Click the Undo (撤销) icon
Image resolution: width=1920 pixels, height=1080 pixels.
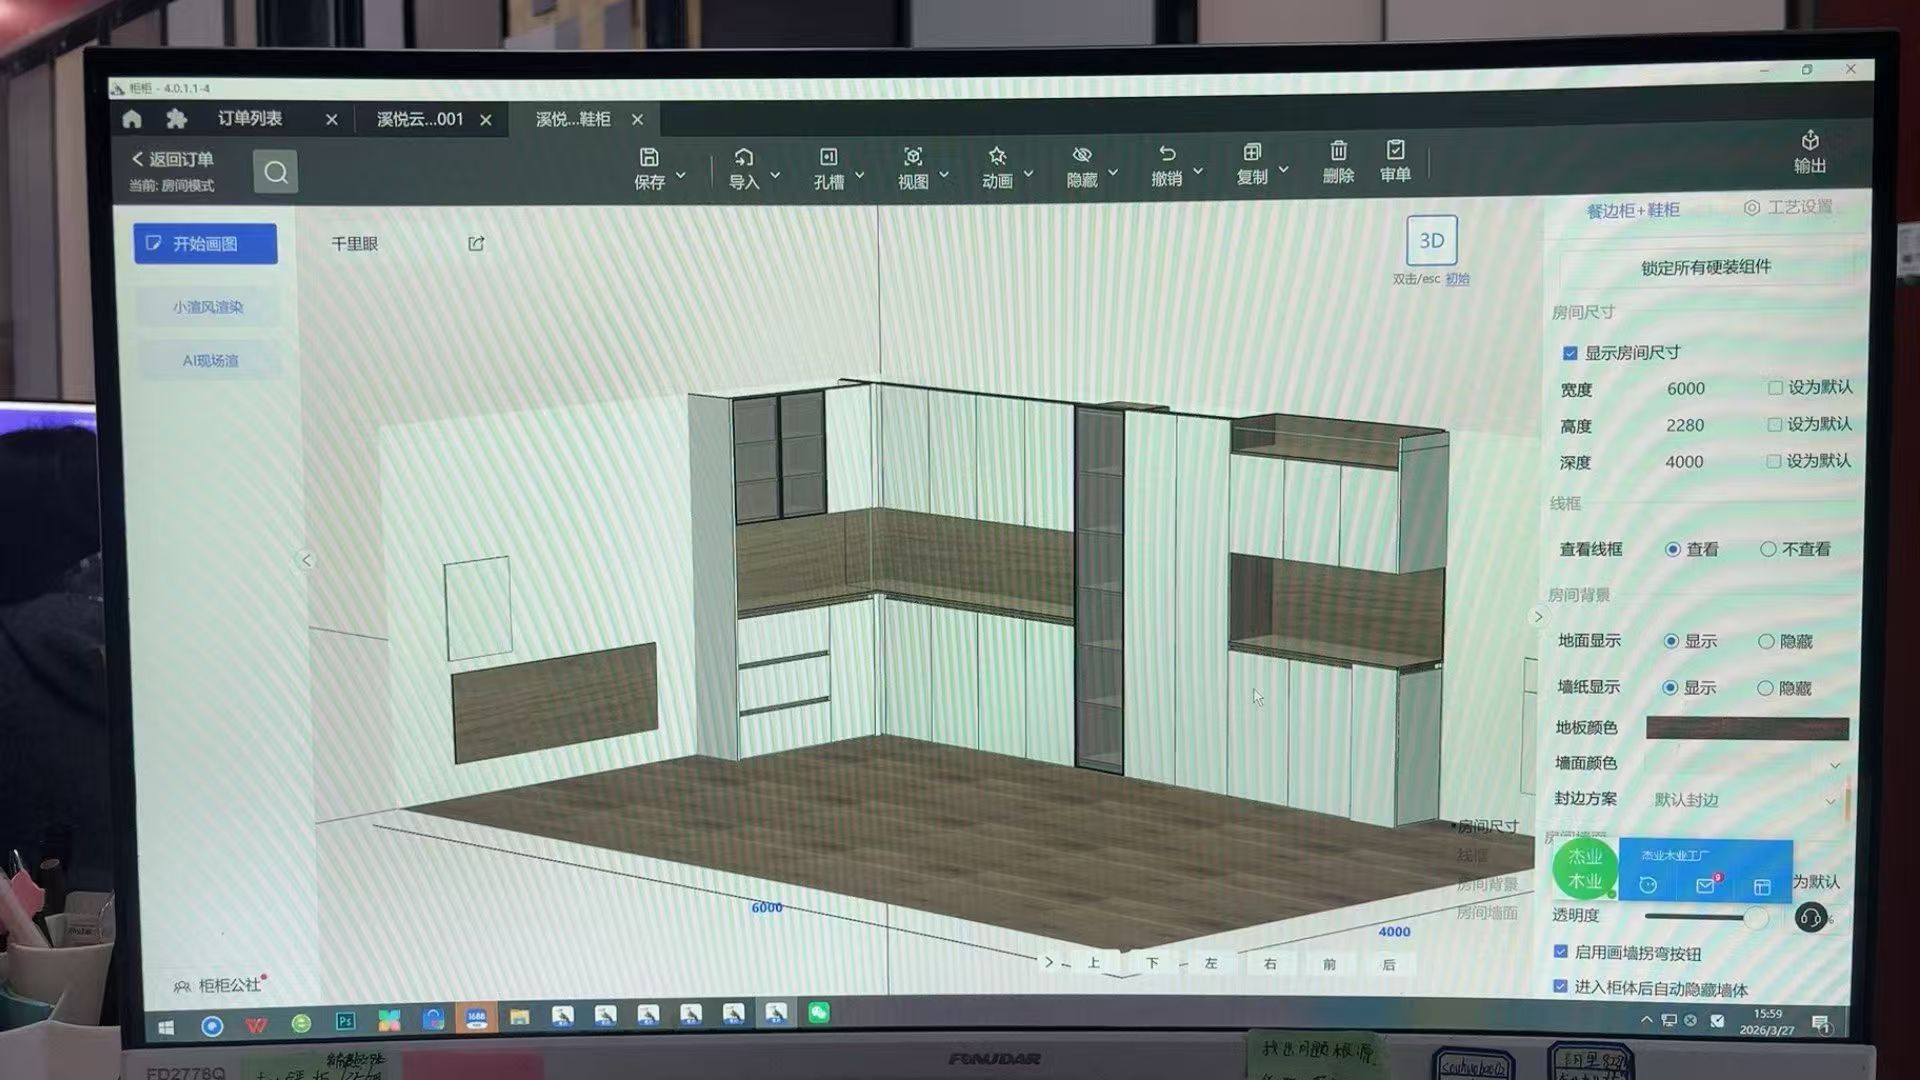pyautogui.click(x=1167, y=155)
